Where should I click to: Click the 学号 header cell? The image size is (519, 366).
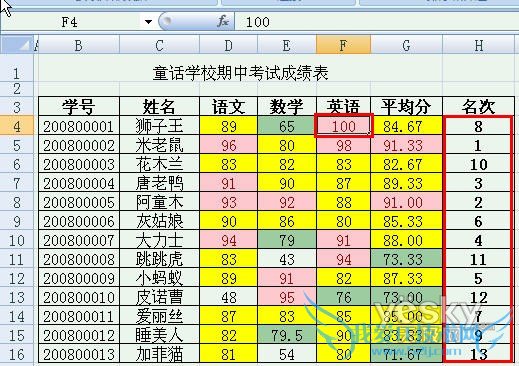(x=79, y=107)
